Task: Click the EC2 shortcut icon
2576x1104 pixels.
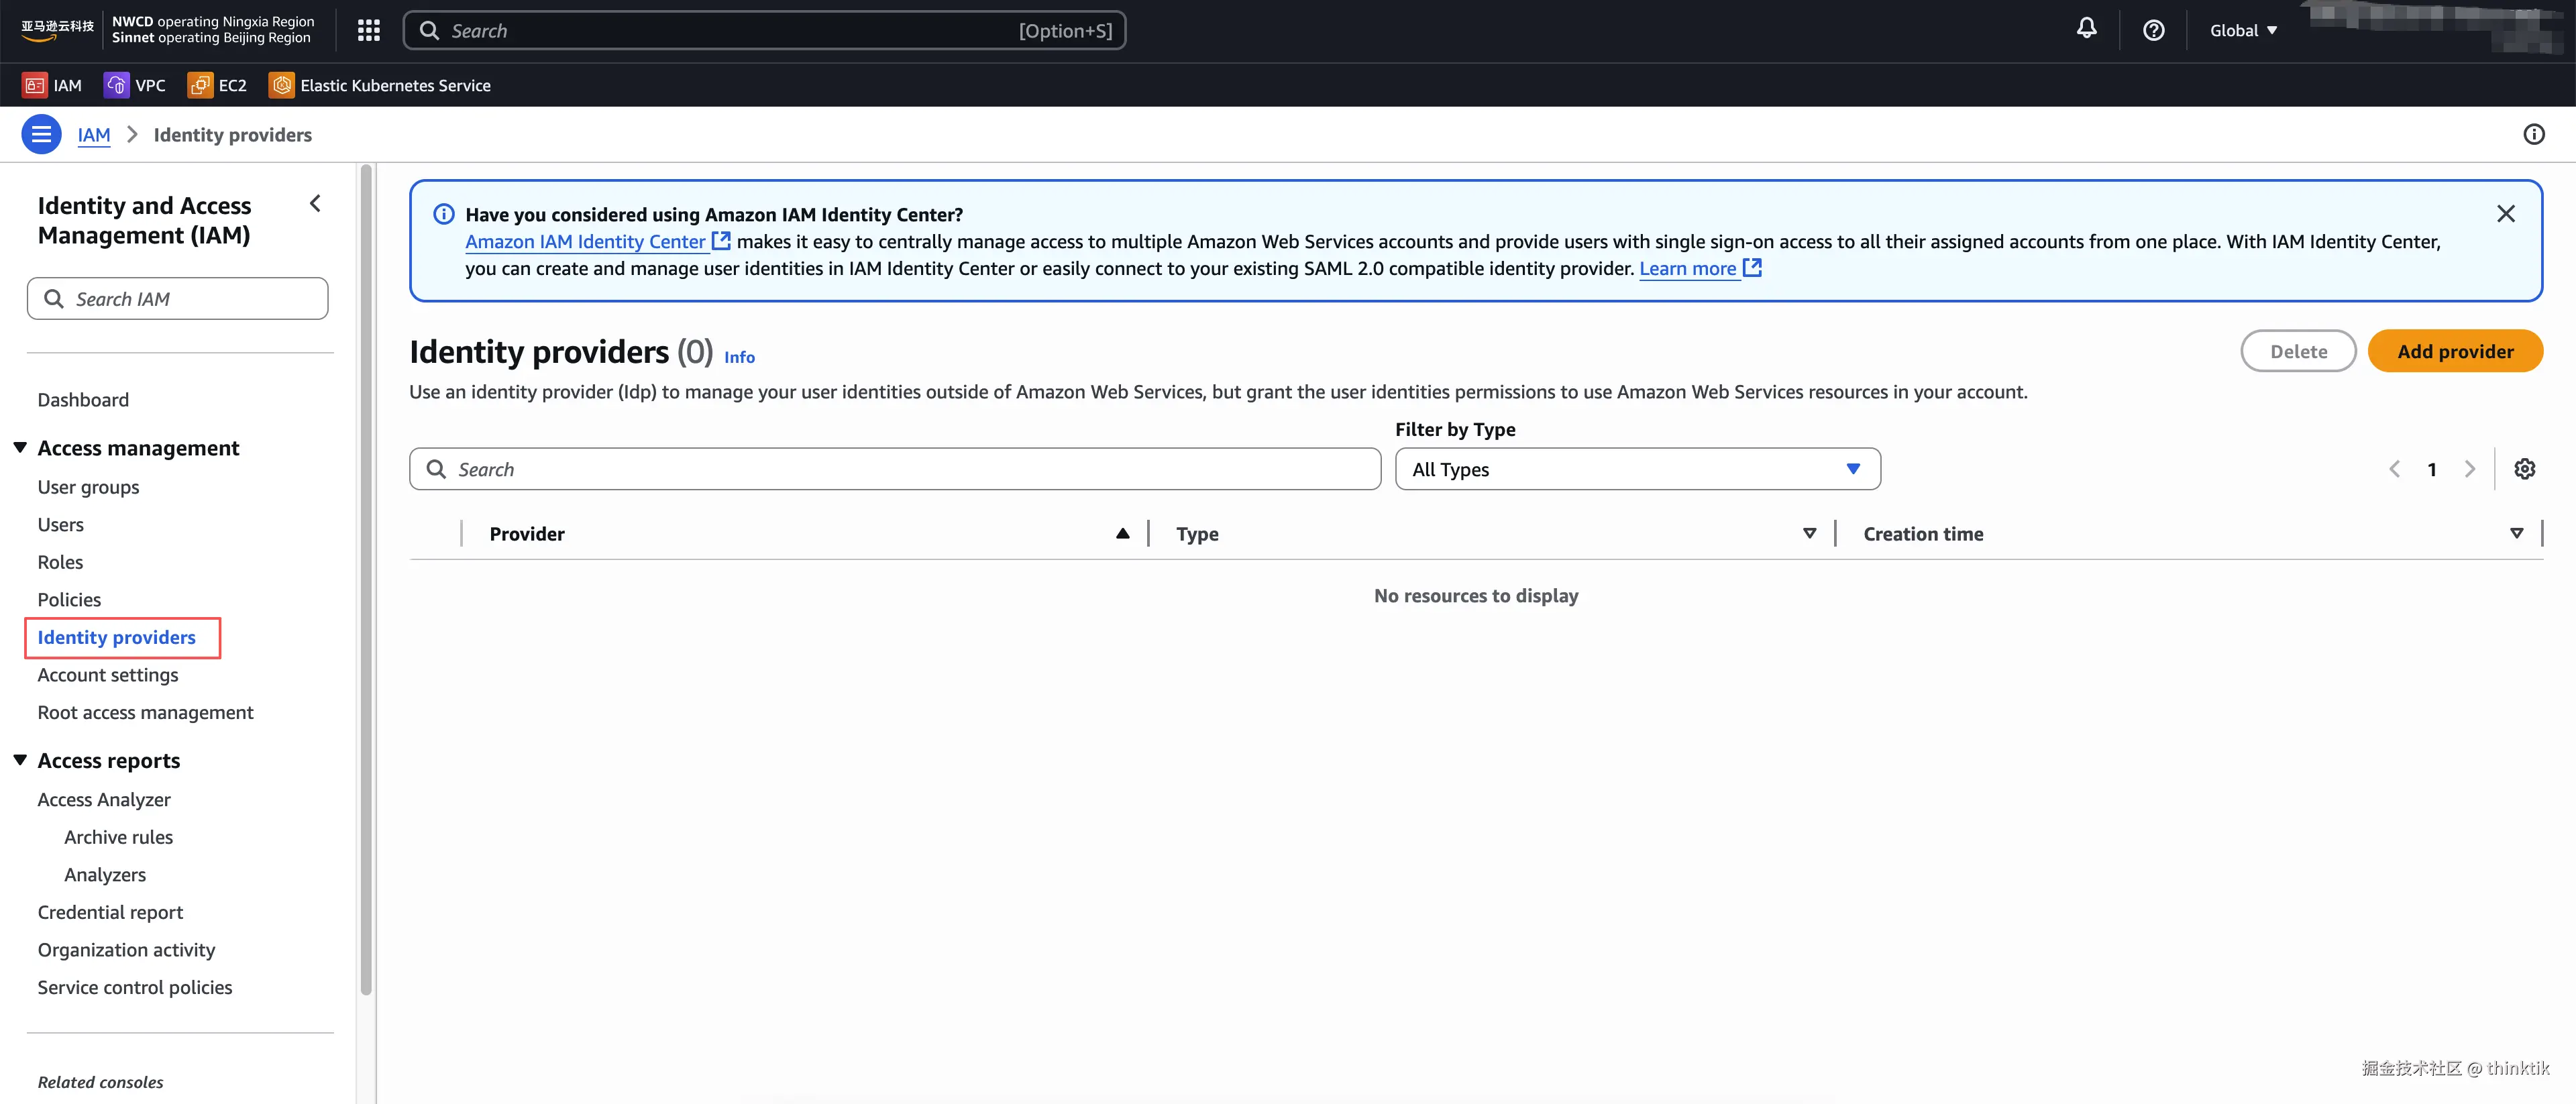Action: point(200,86)
